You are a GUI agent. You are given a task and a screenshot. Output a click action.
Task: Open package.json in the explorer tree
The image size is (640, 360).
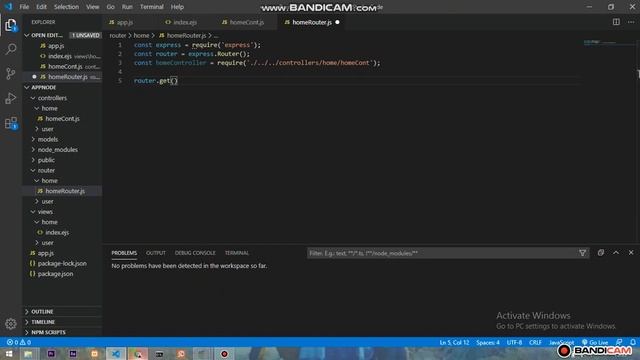[55, 274]
